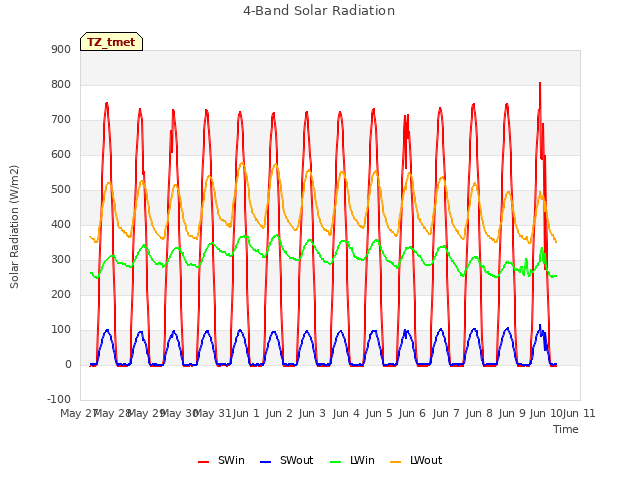Click the 800 y-axis tick label
Image resolution: width=640 pixels, height=480 pixels.
(x=61, y=84)
